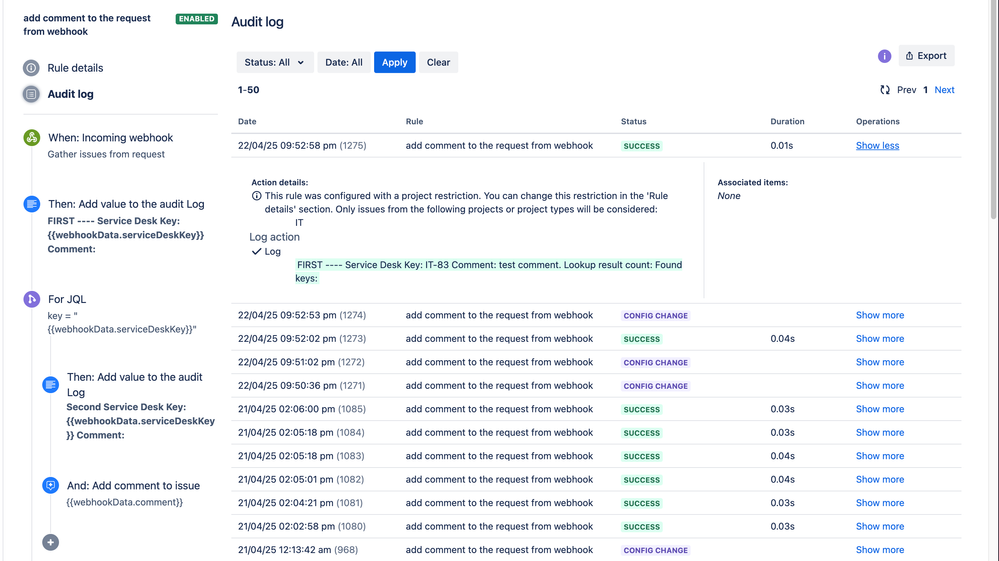
Task: Select the Date column header
Action: click(x=247, y=122)
